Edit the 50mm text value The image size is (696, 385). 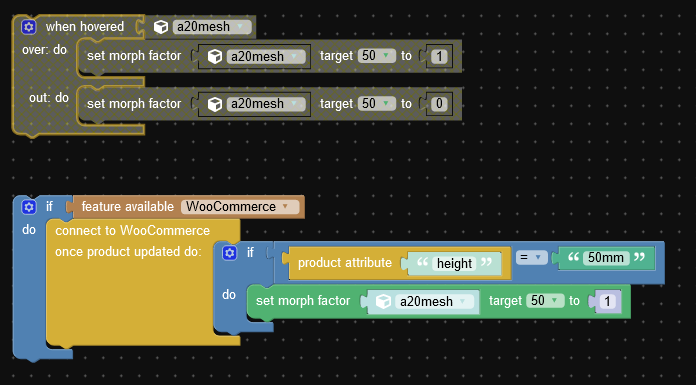(605, 258)
